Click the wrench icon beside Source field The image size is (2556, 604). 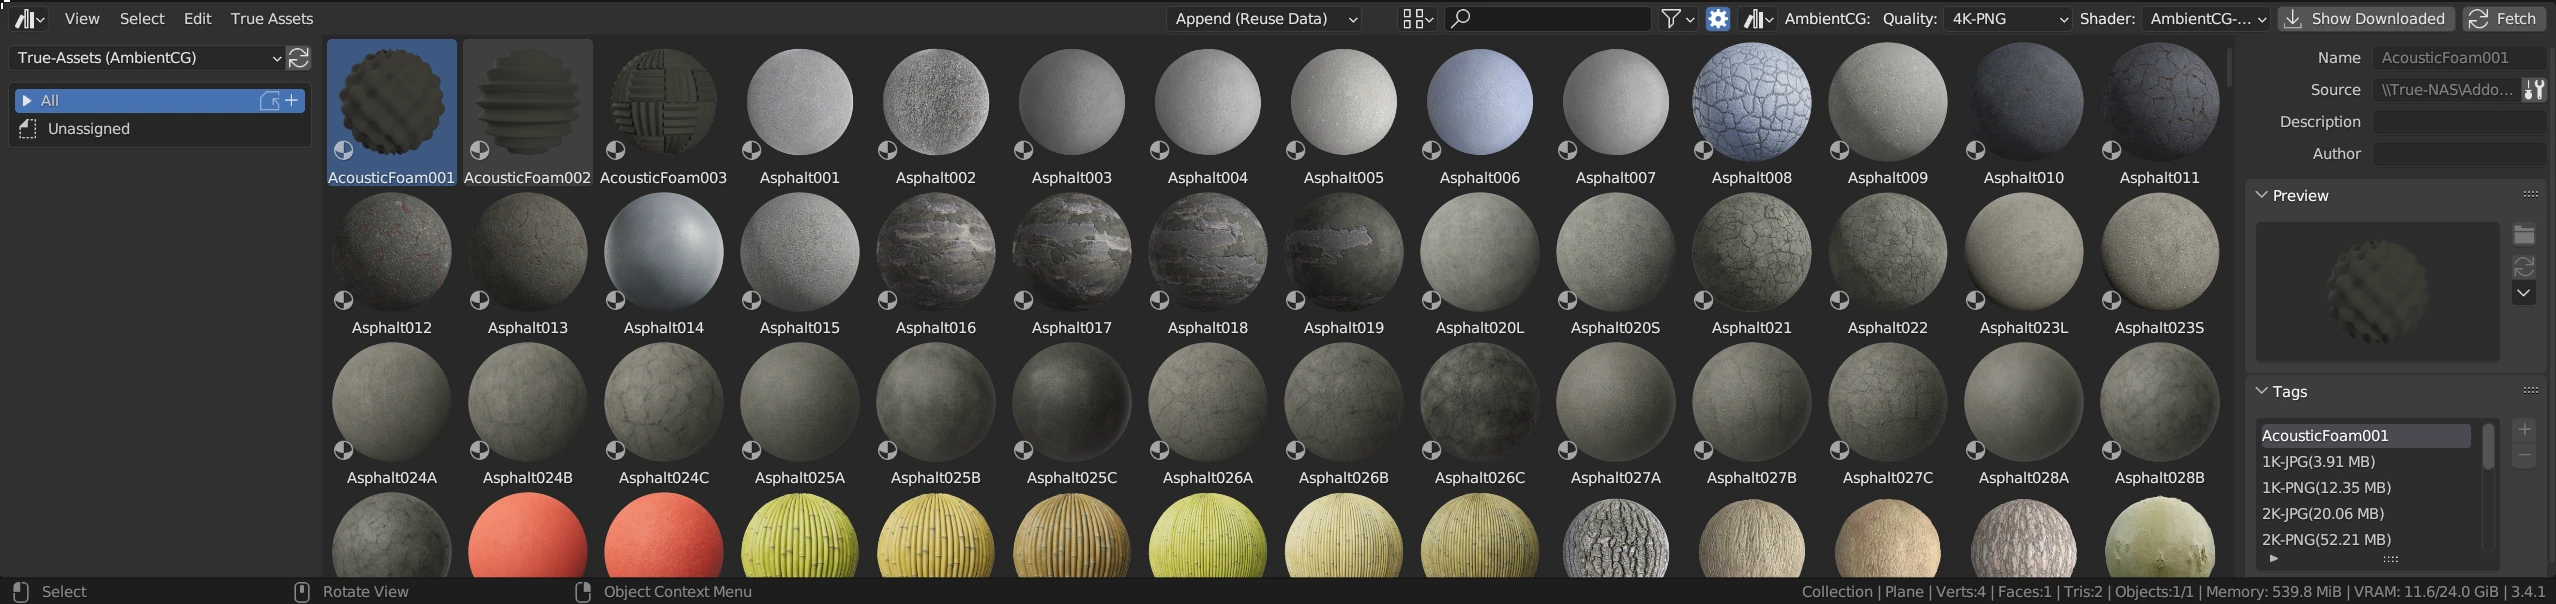point(2533,90)
